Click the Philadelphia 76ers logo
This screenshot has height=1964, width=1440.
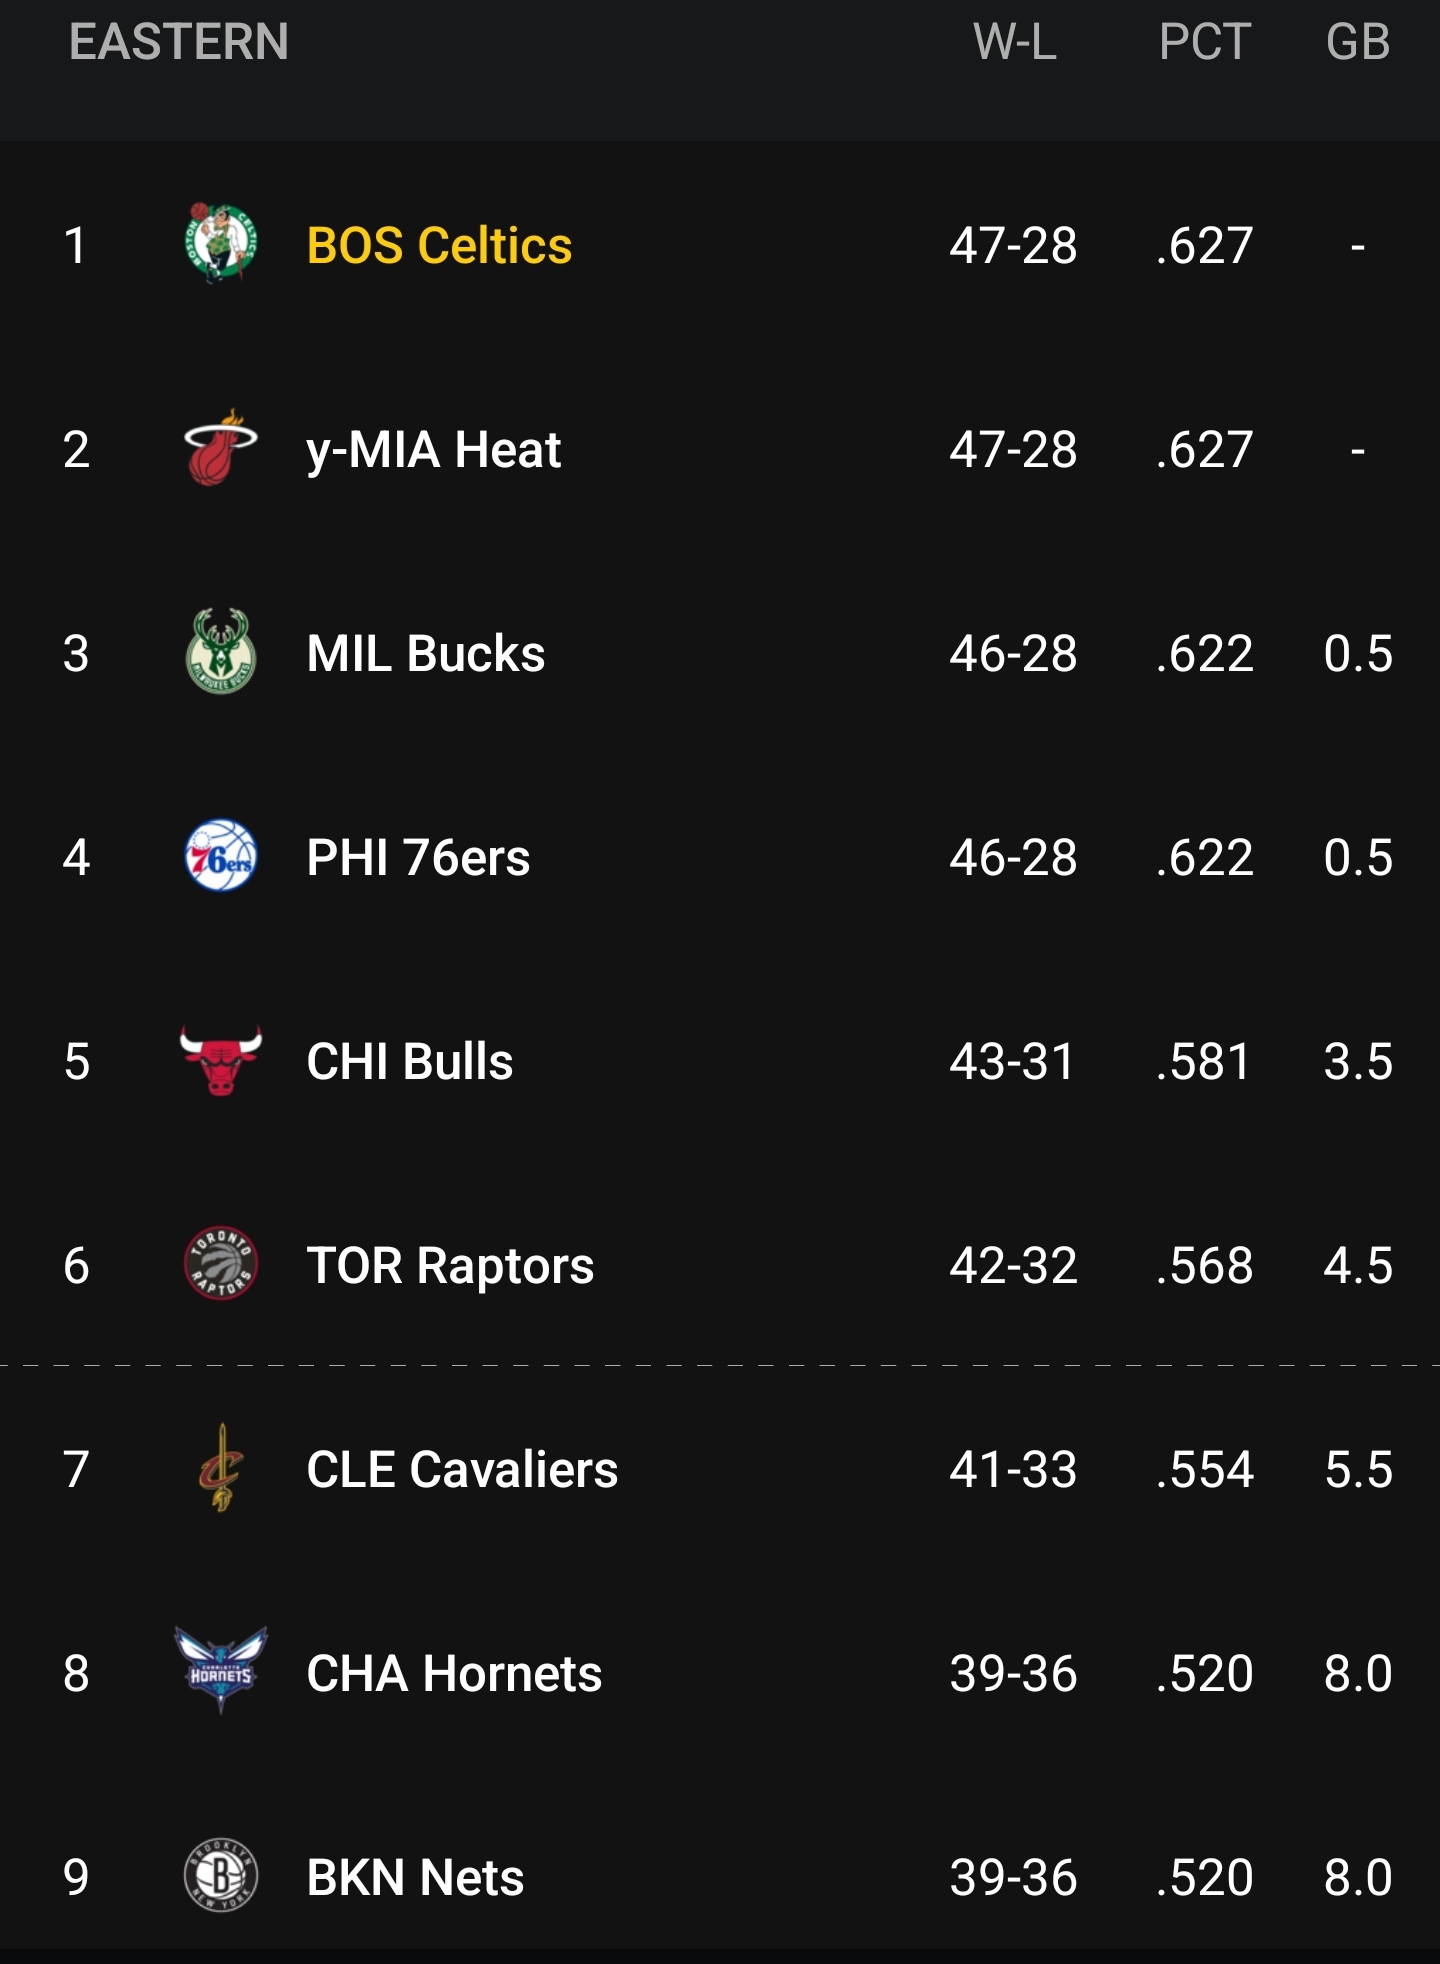[x=222, y=856]
